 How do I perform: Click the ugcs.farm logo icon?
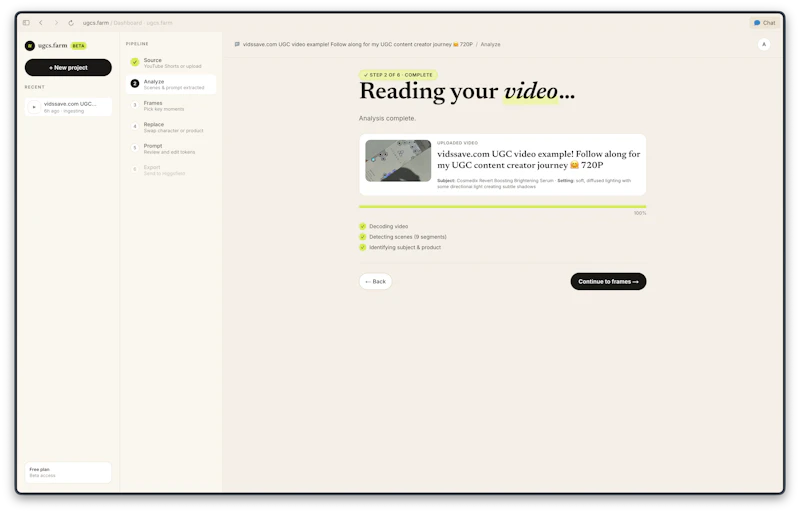(30, 45)
